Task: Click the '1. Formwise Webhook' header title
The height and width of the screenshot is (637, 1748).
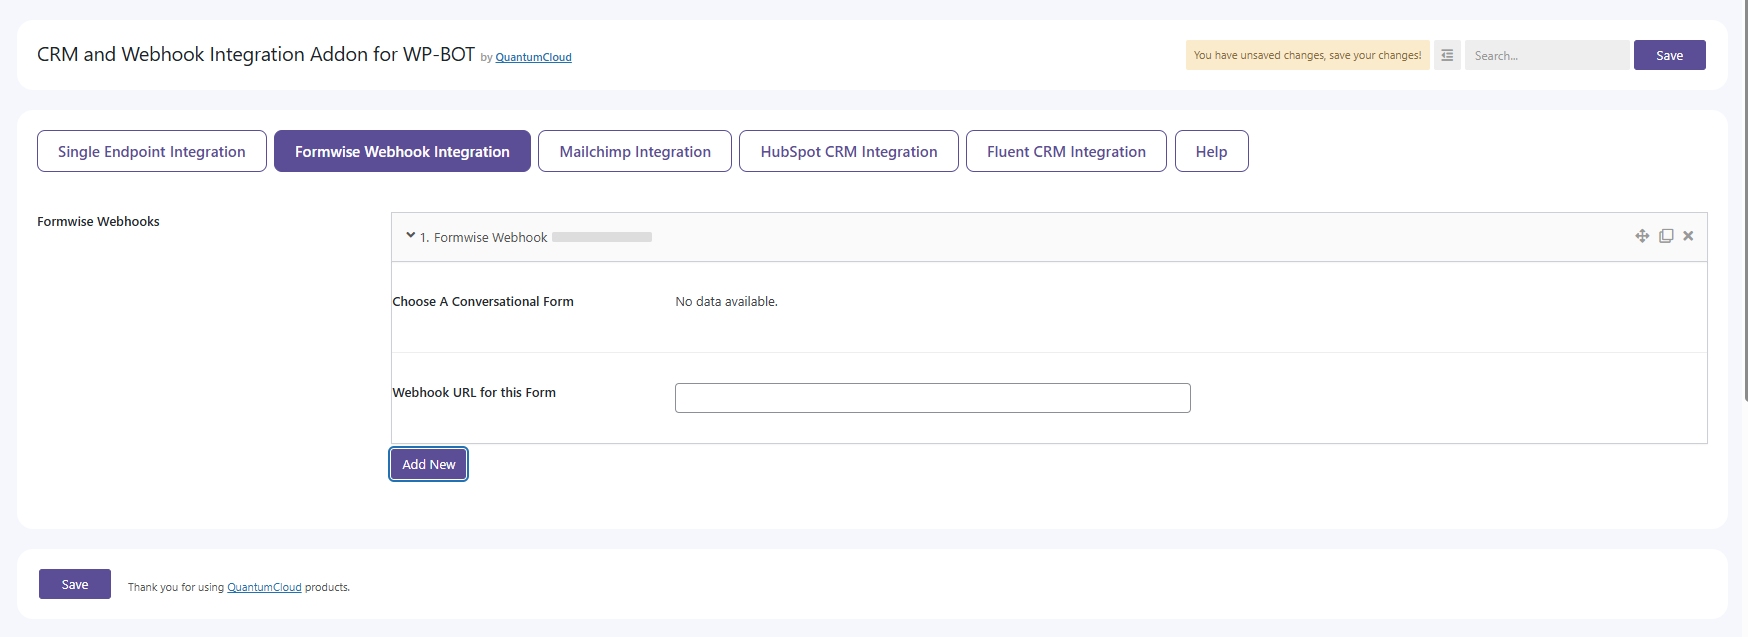Action: [x=483, y=237]
